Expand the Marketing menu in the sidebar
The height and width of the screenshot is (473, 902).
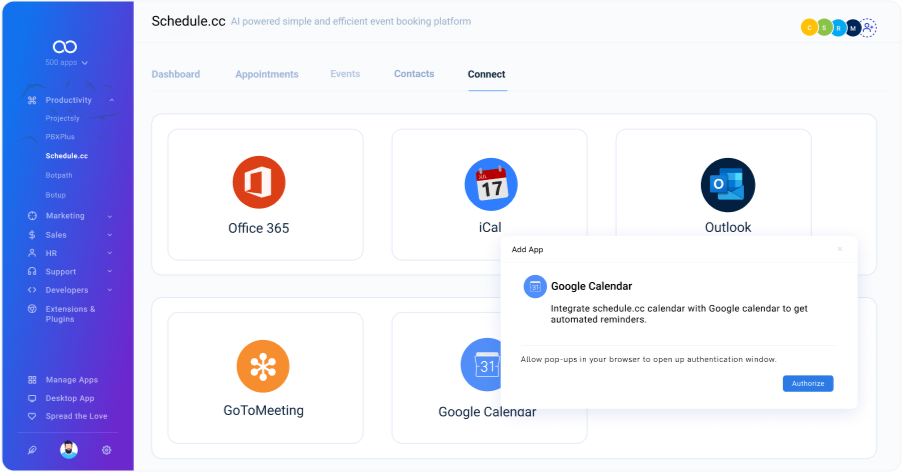click(x=110, y=216)
